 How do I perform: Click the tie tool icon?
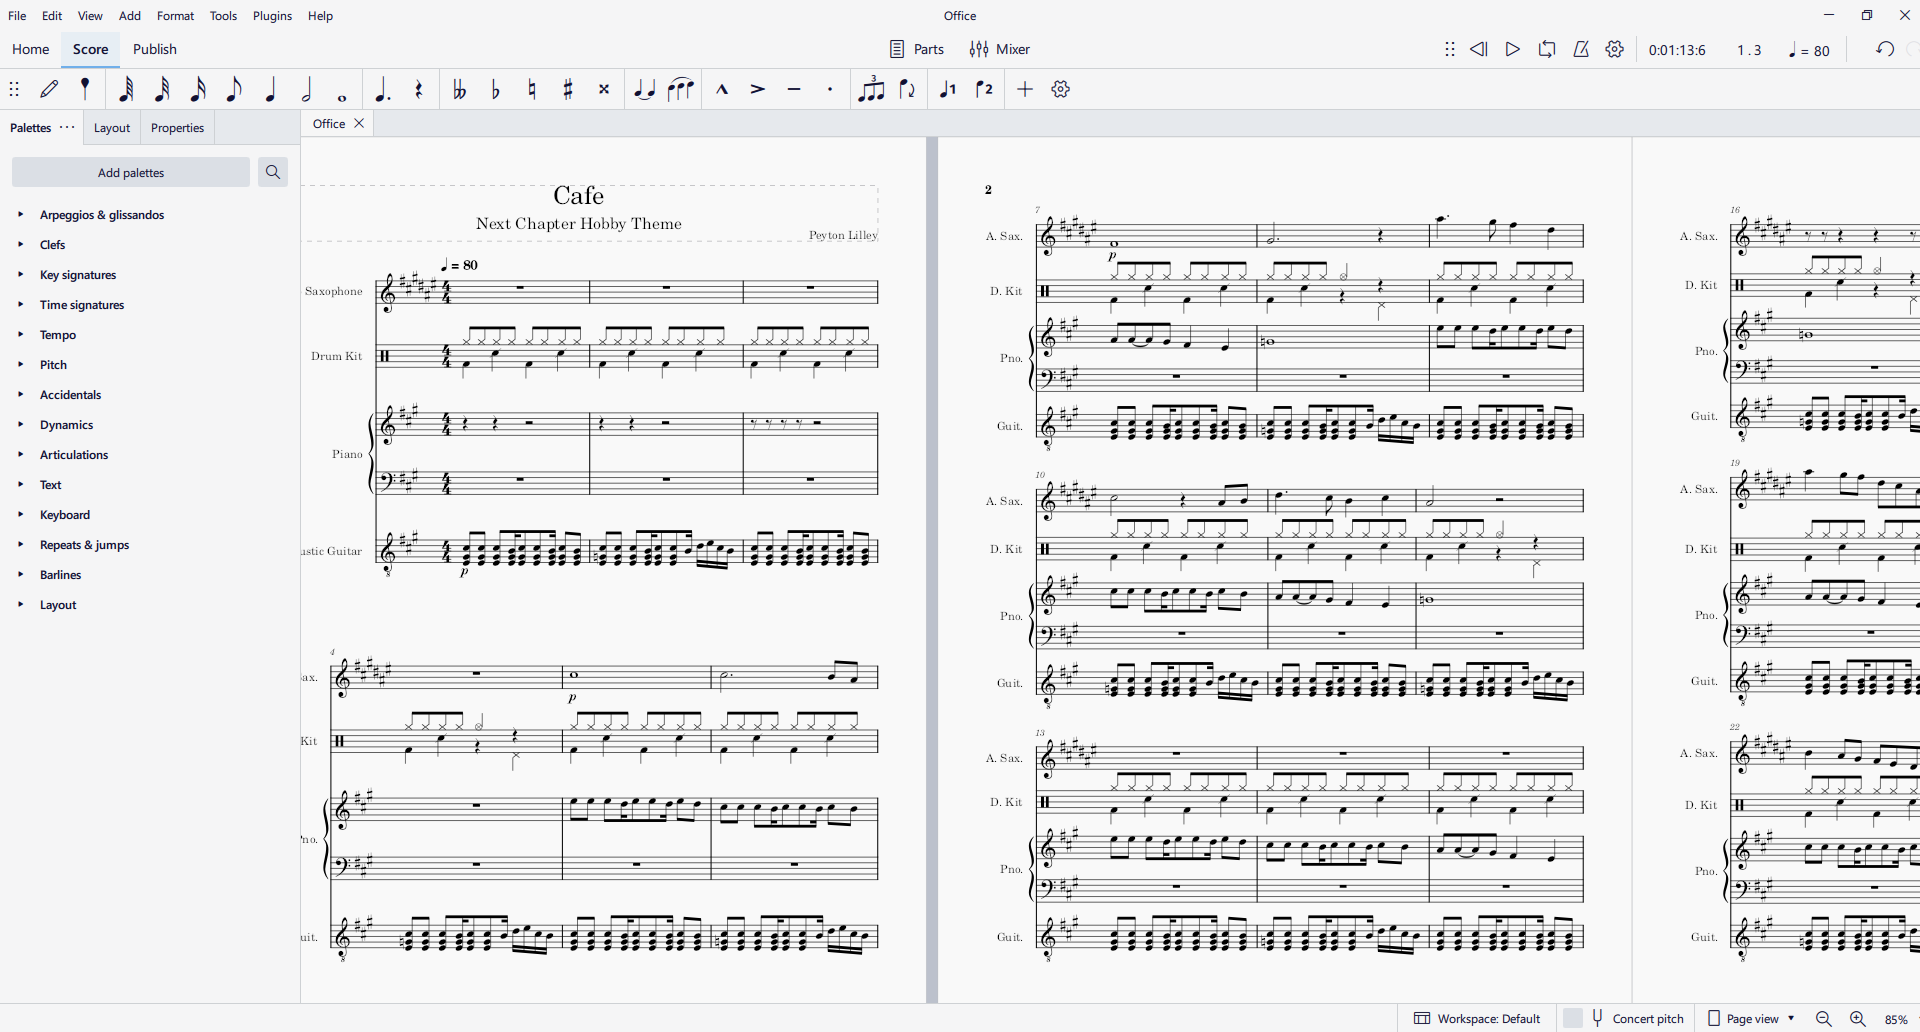644,90
